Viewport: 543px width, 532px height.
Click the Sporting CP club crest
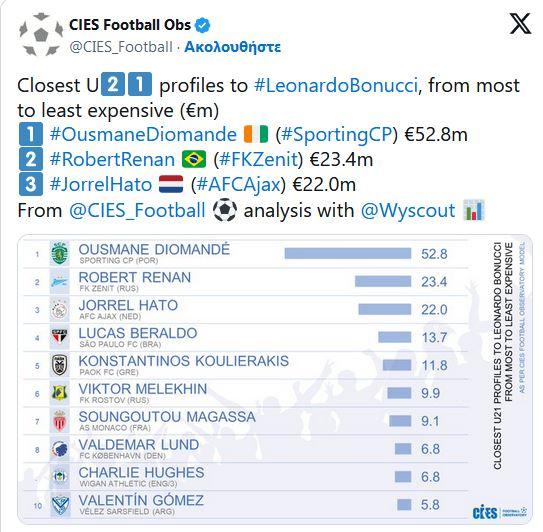[60, 254]
